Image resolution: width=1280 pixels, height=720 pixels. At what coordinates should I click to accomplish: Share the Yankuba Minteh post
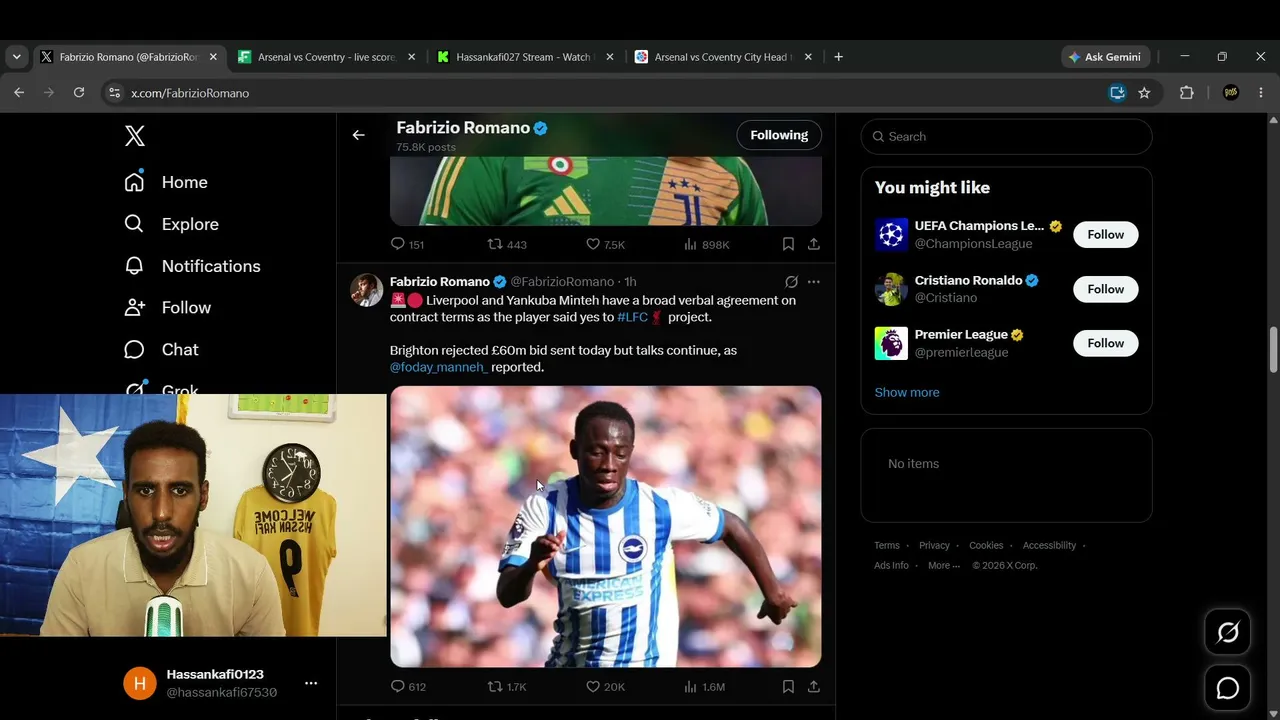(x=814, y=687)
